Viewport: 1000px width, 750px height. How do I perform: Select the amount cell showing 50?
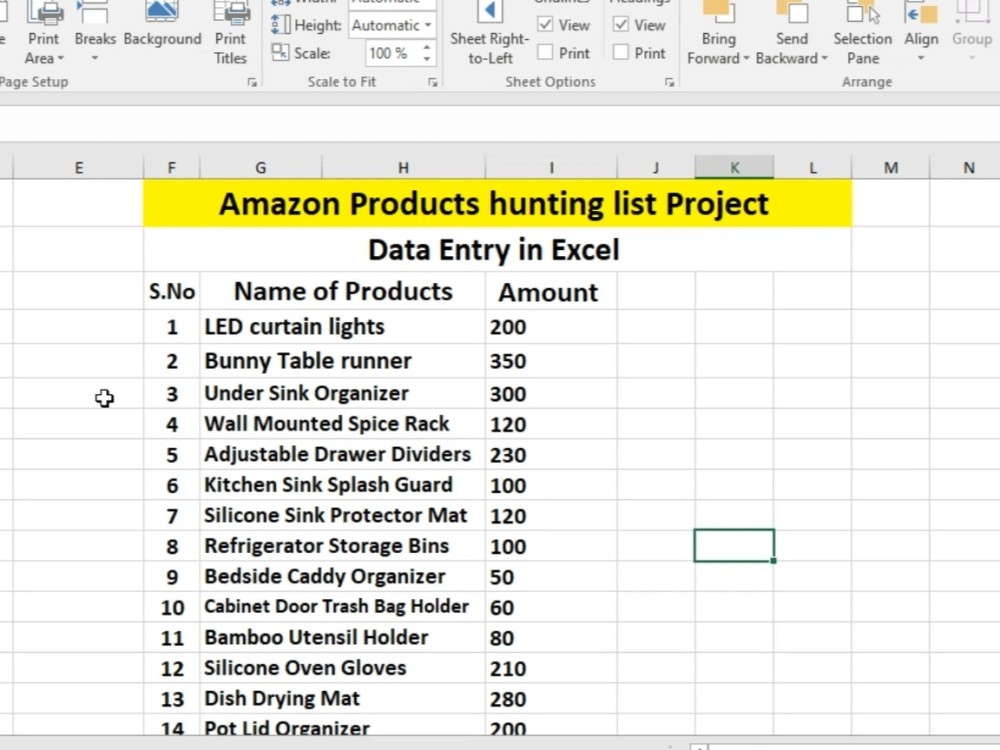(552, 577)
